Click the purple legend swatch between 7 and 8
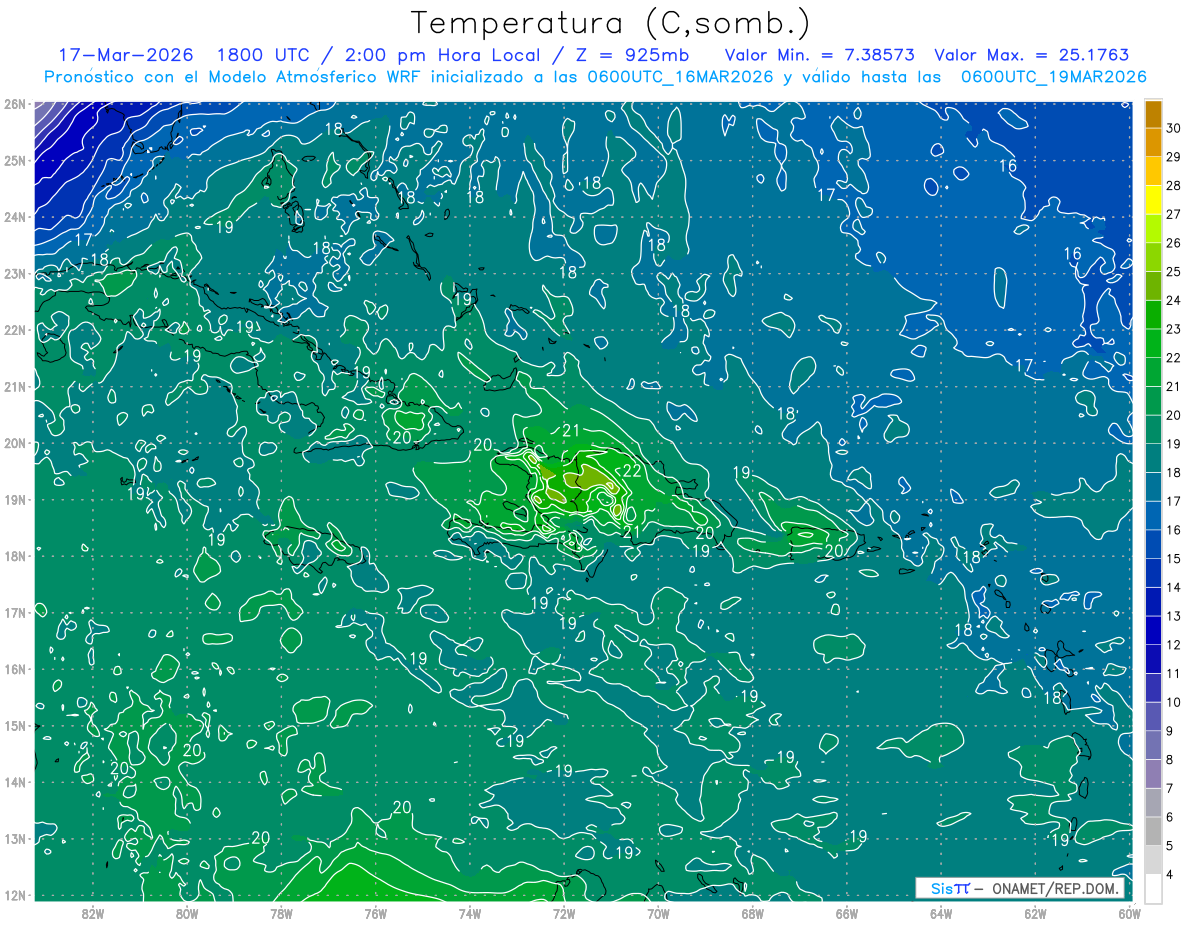The width and height of the screenshot is (1200, 927). [x=1153, y=773]
